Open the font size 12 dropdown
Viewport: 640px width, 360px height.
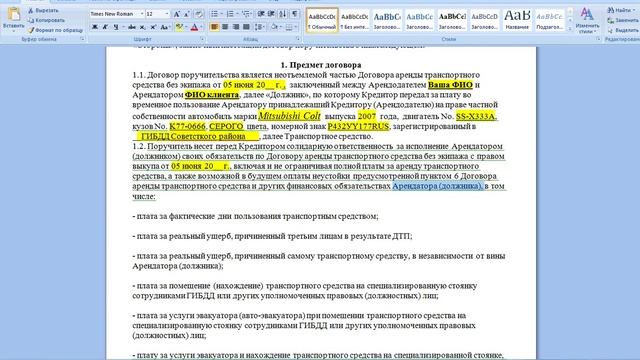[x=167, y=14]
